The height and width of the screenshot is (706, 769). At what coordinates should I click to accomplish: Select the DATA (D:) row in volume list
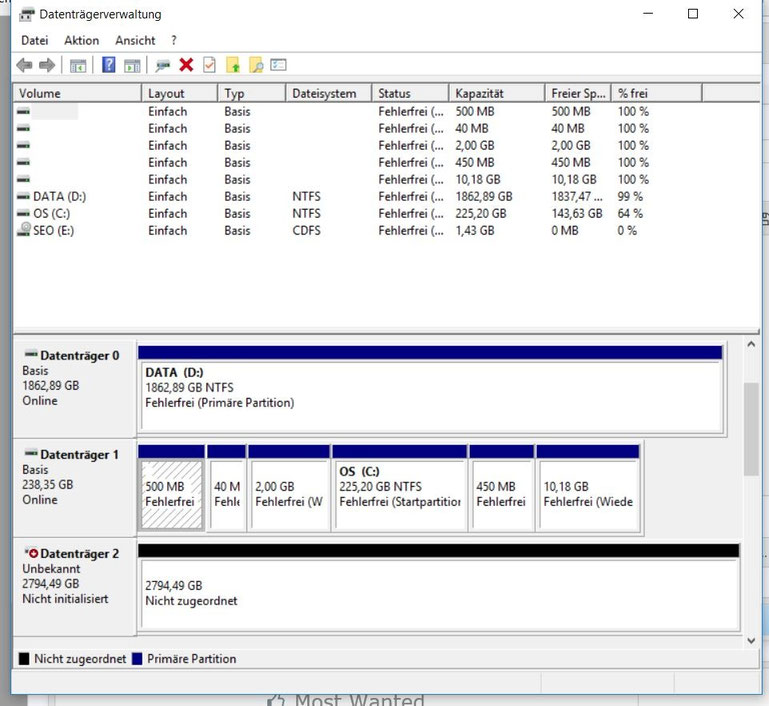click(58, 197)
